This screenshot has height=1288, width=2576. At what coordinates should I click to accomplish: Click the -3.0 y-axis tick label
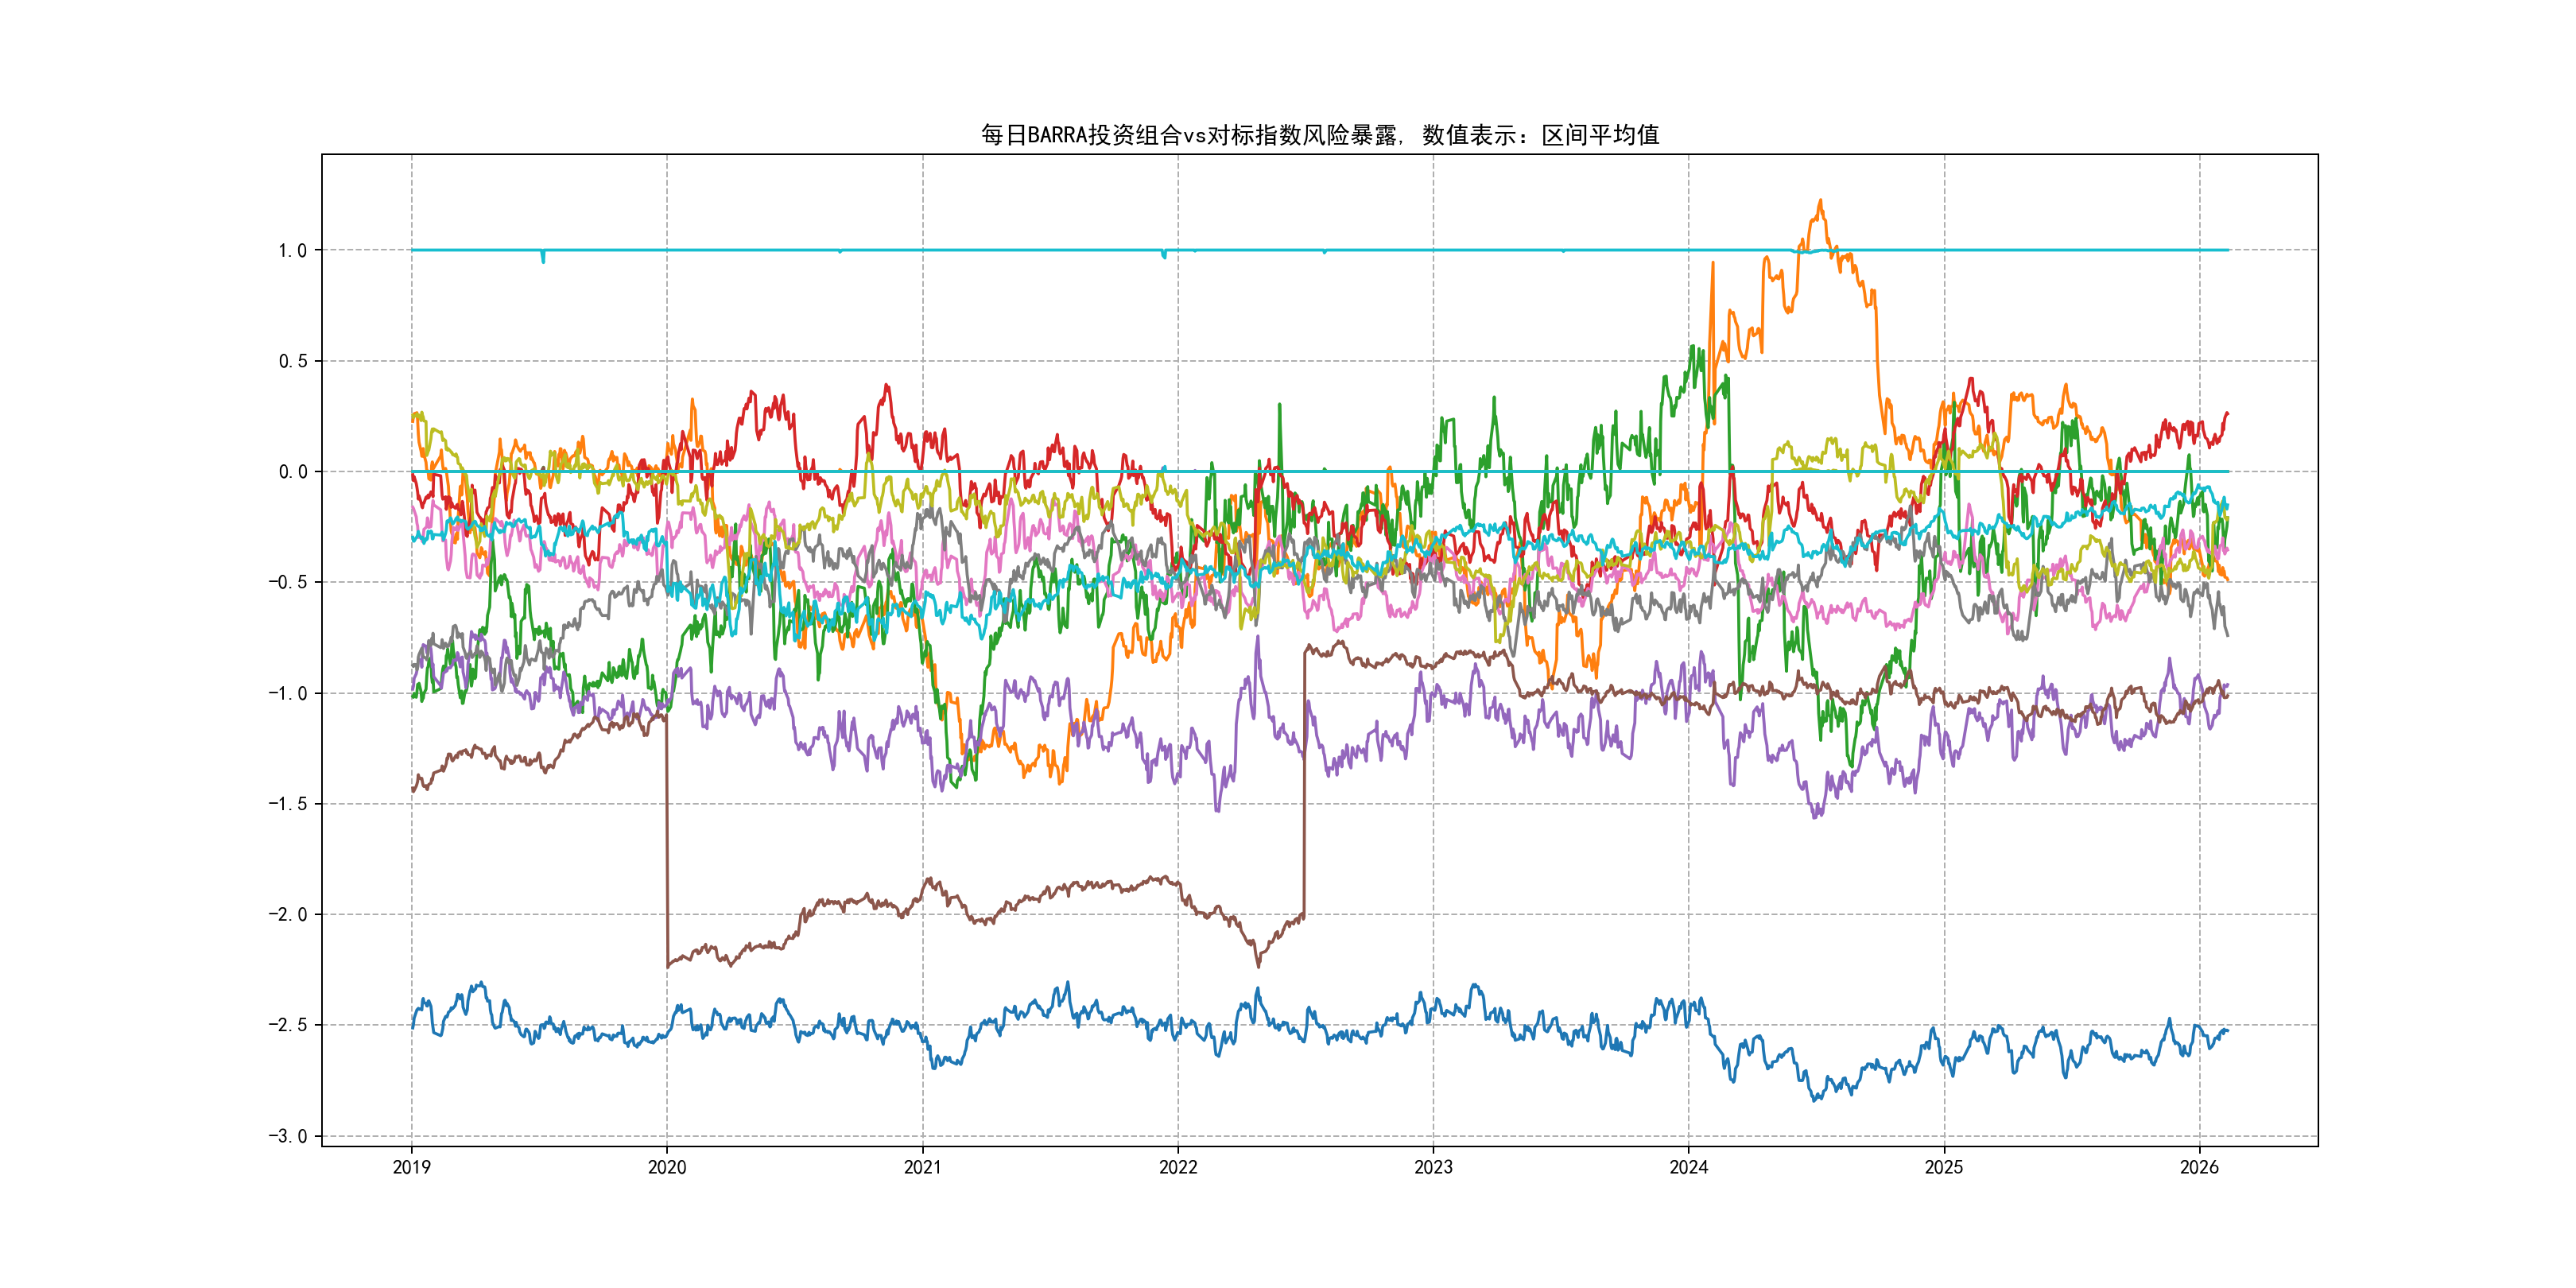pyautogui.click(x=288, y=1136)
